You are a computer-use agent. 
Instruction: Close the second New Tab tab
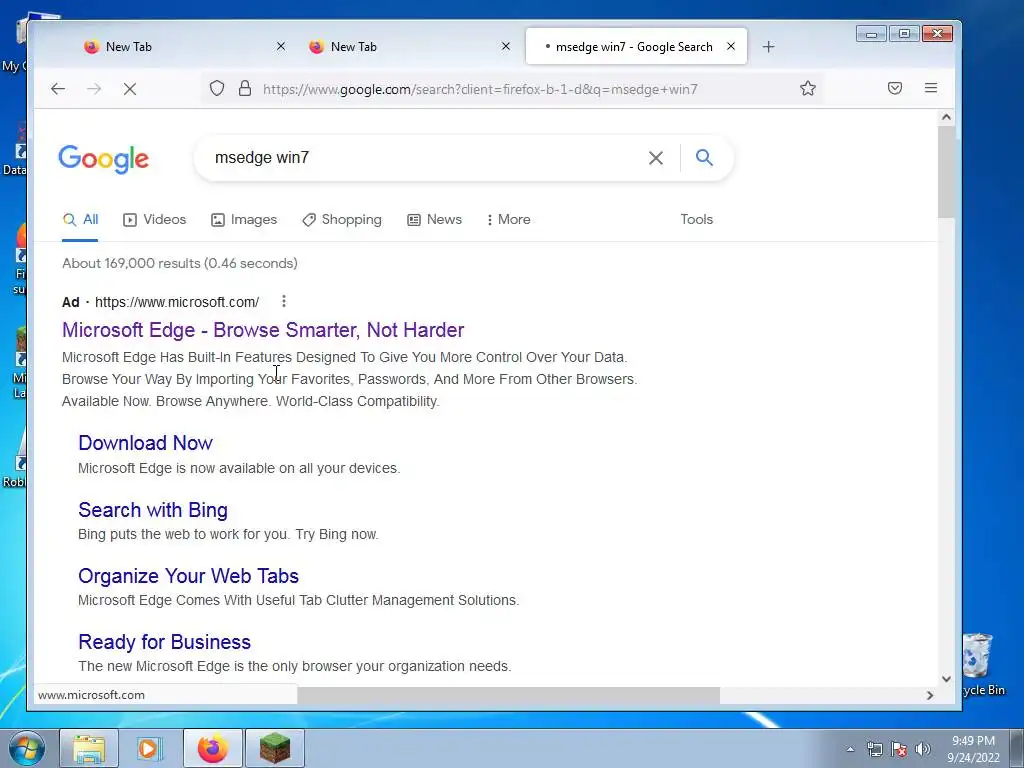tap(505, 46)
